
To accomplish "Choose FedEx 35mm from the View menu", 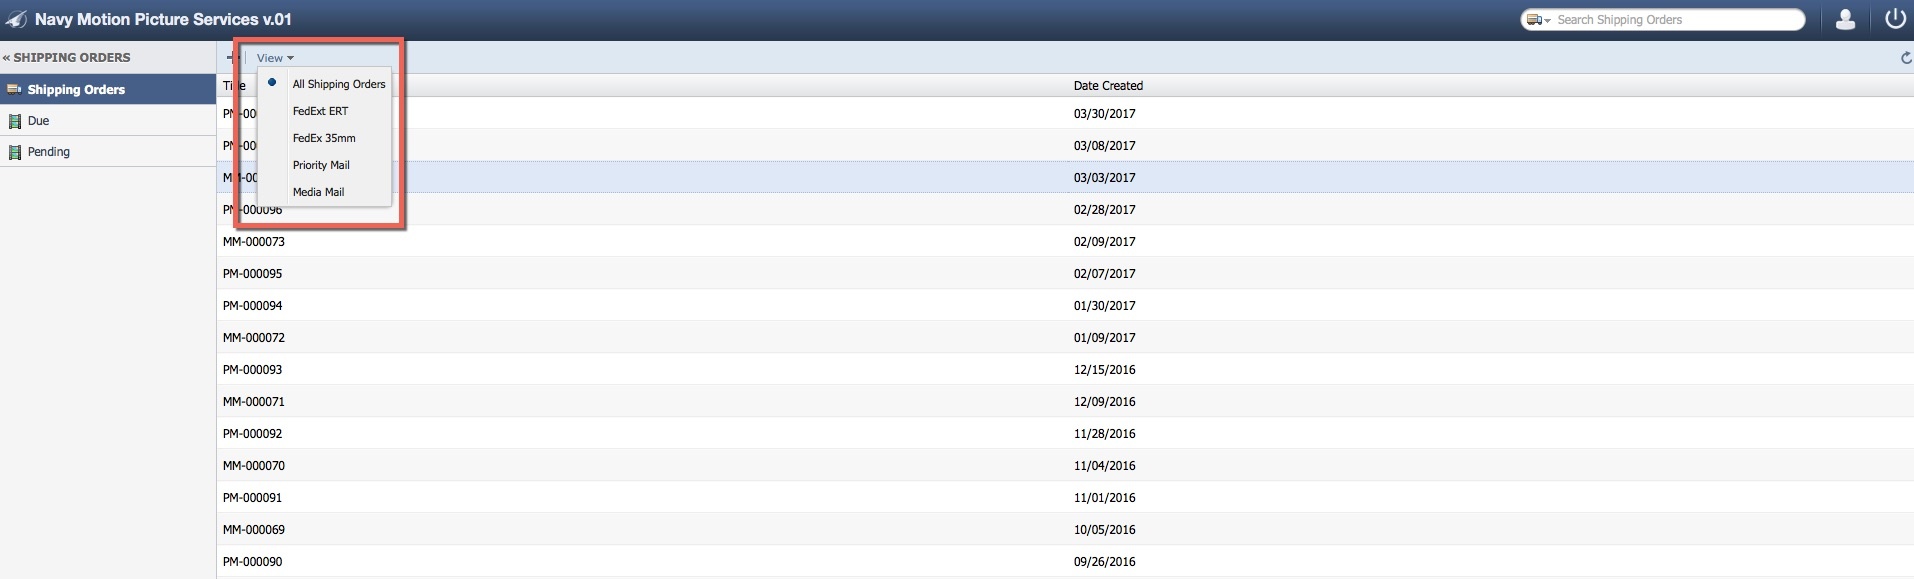I will click(x=324, y=138).
